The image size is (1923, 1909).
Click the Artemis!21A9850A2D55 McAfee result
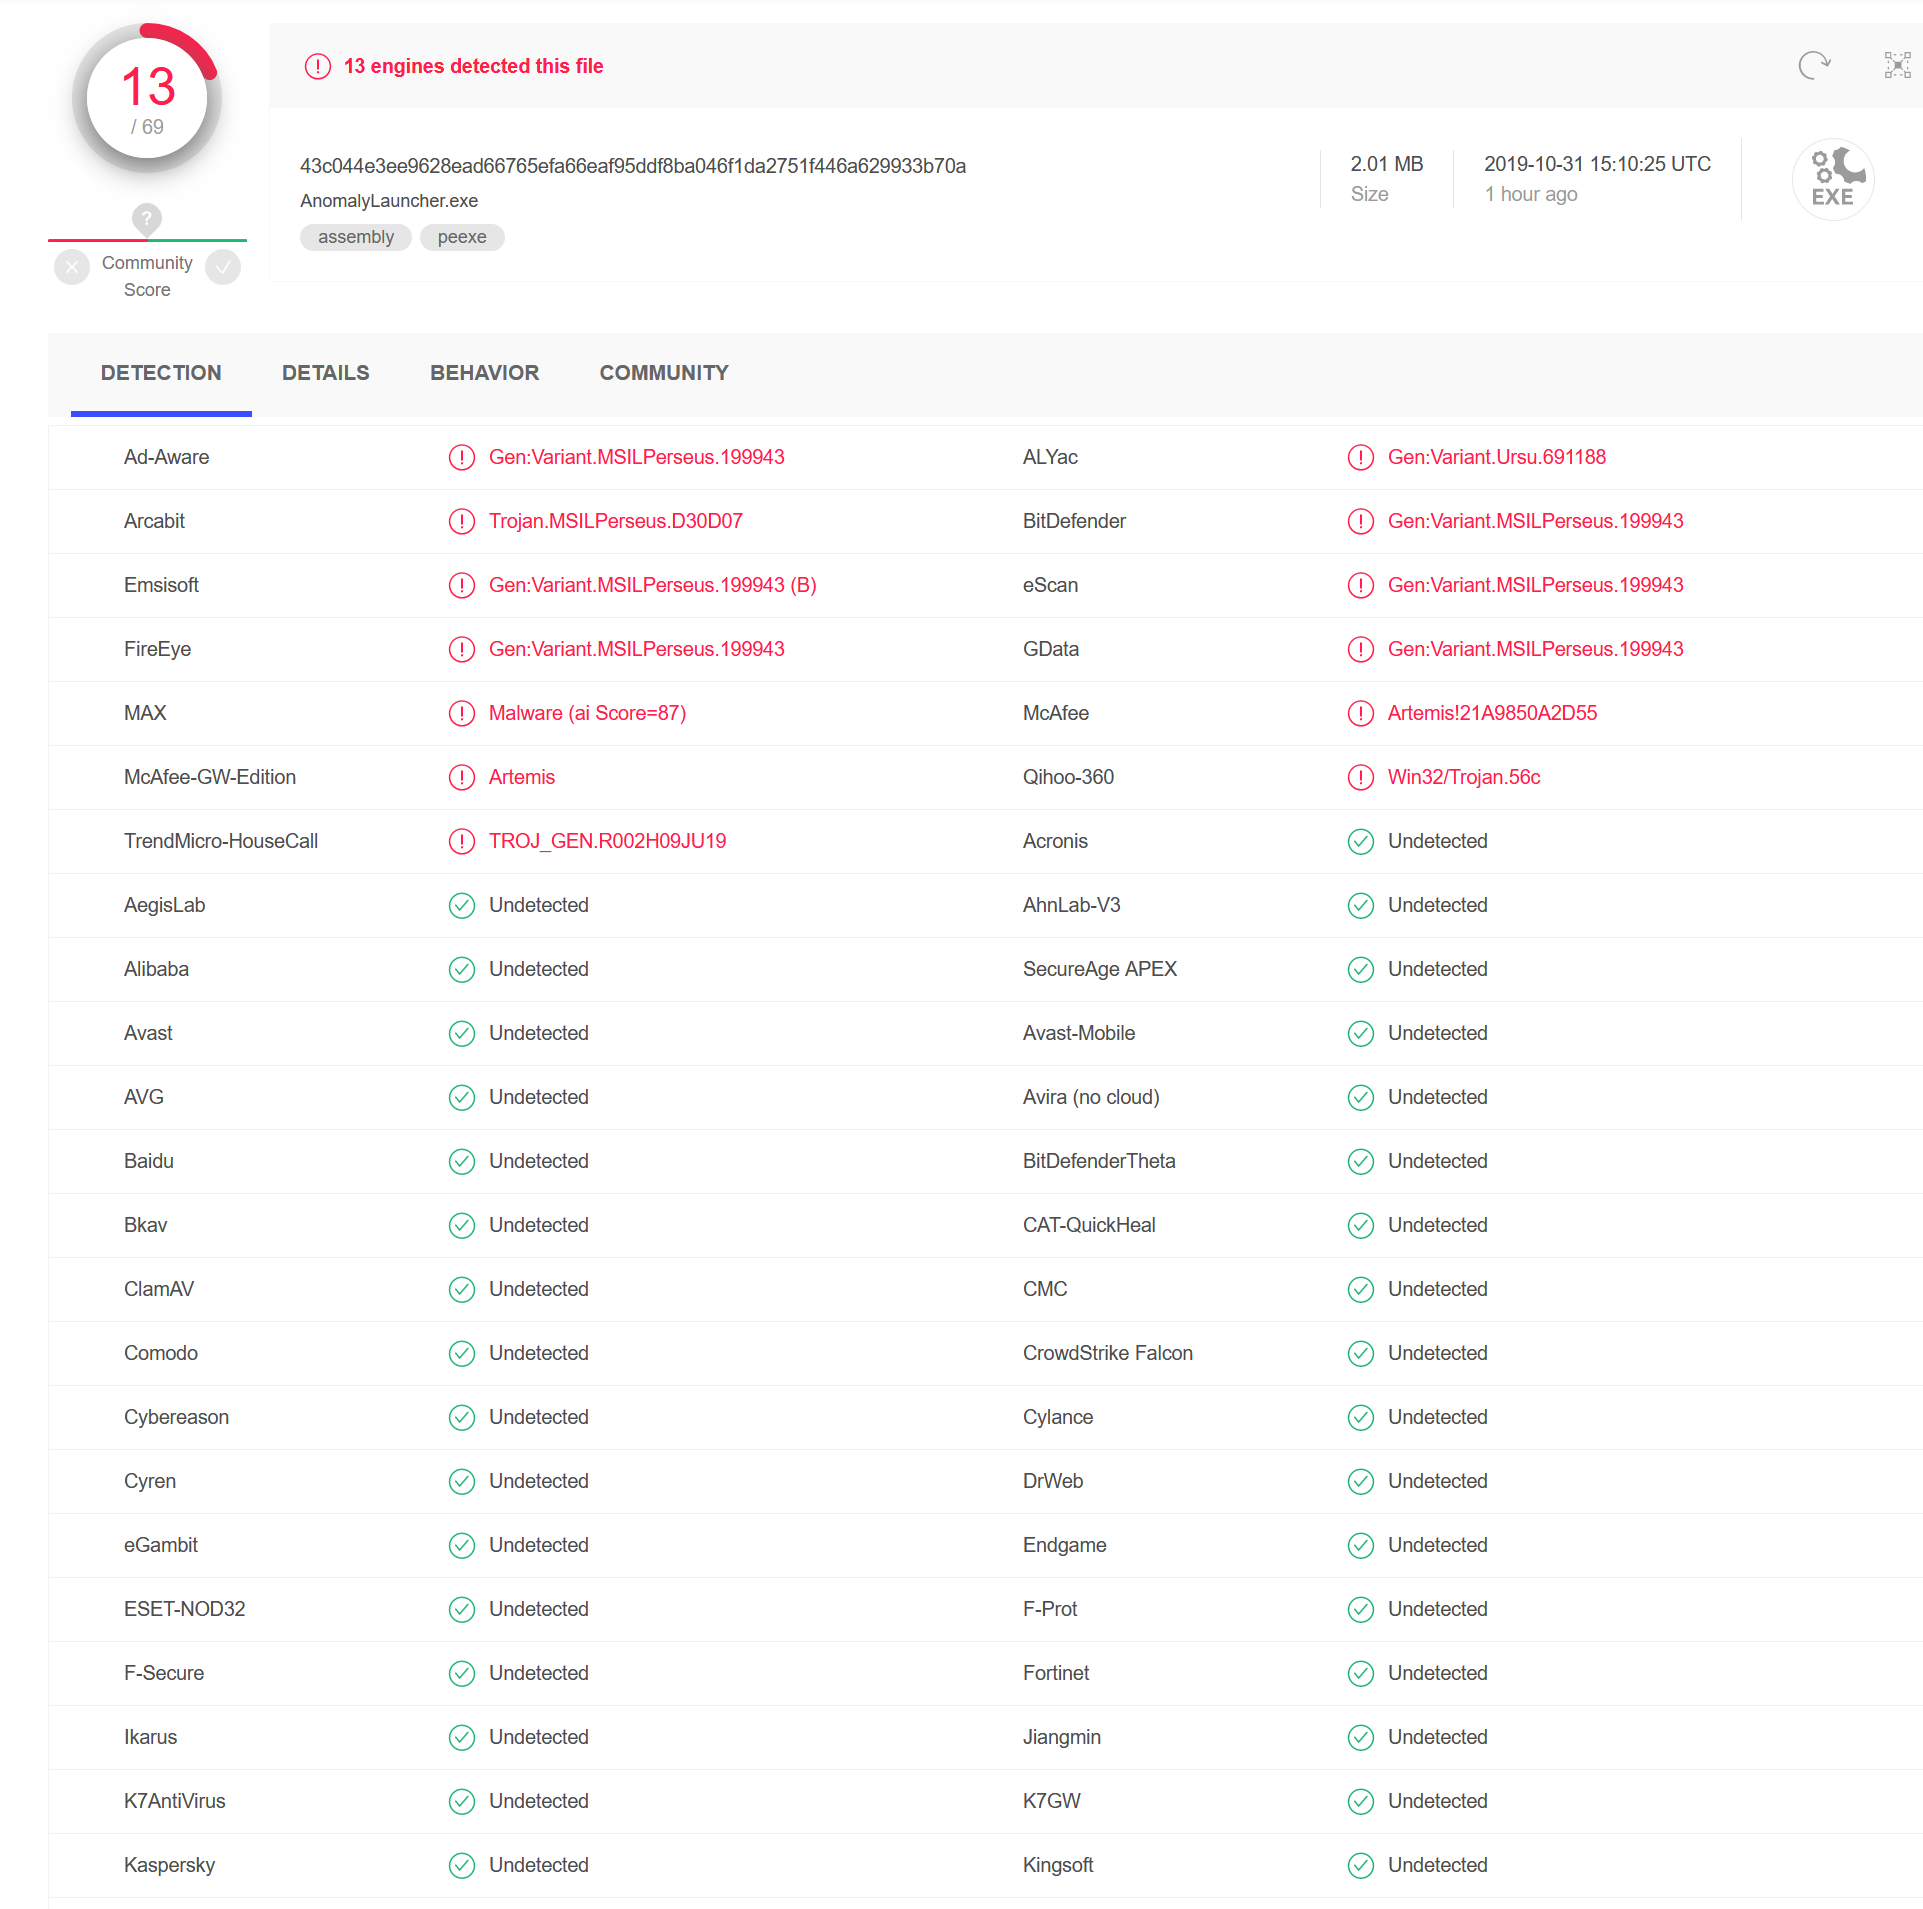[x=1491, y=714]
